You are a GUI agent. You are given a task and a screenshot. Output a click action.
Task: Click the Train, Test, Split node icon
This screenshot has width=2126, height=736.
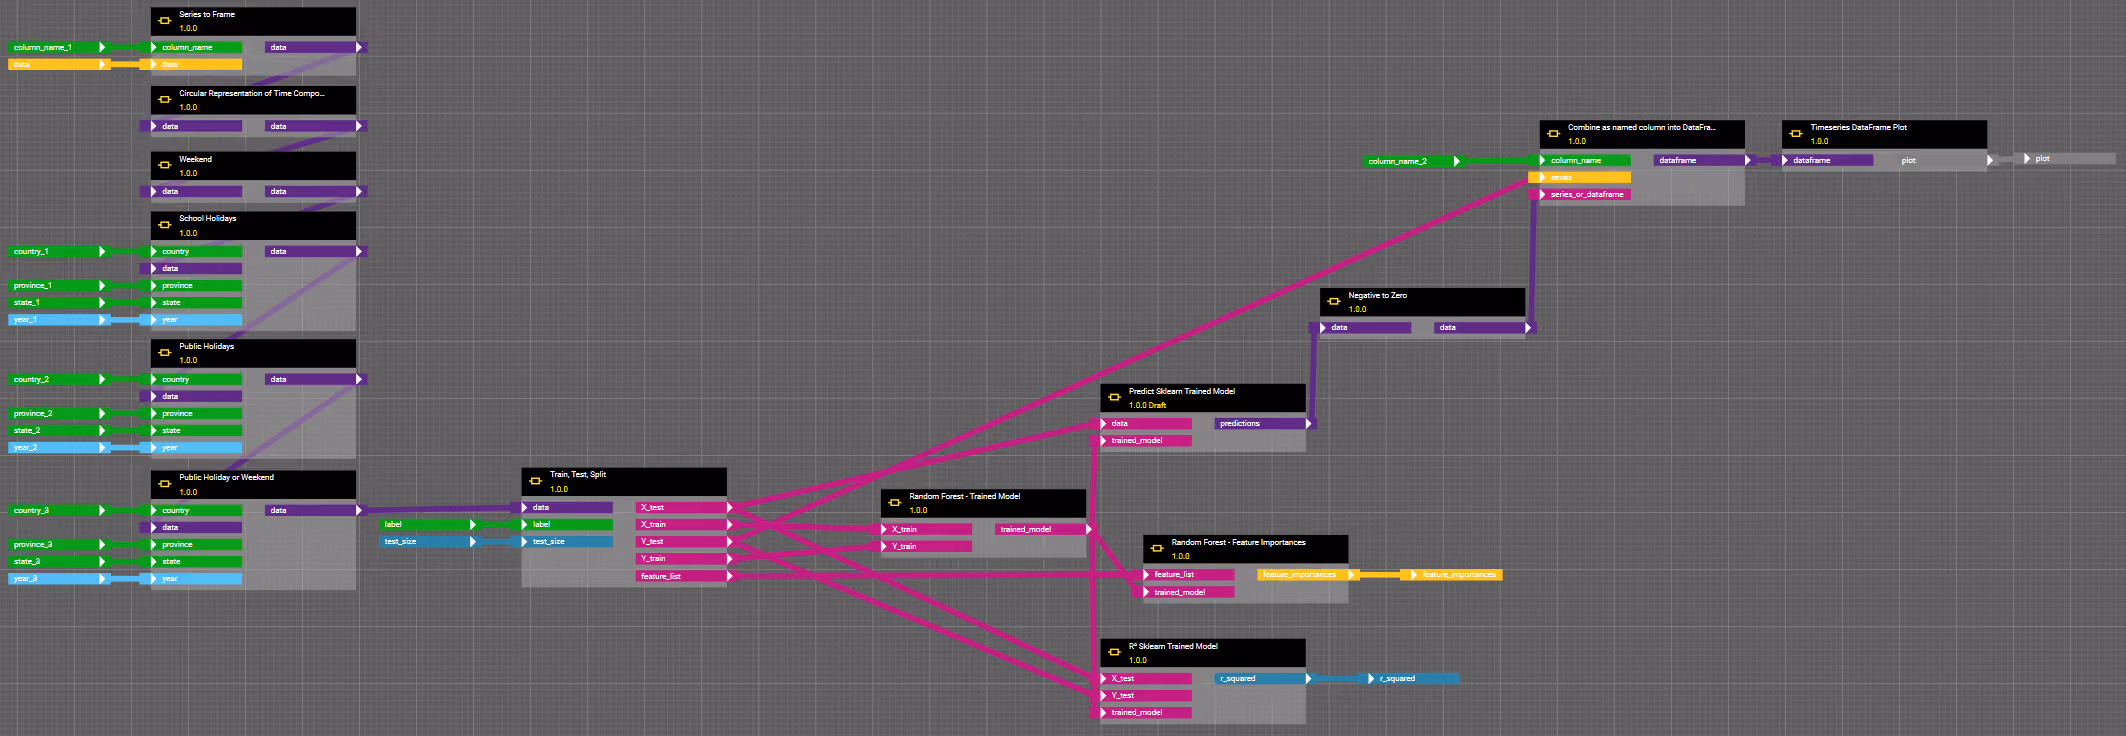[x=535, y=481]
